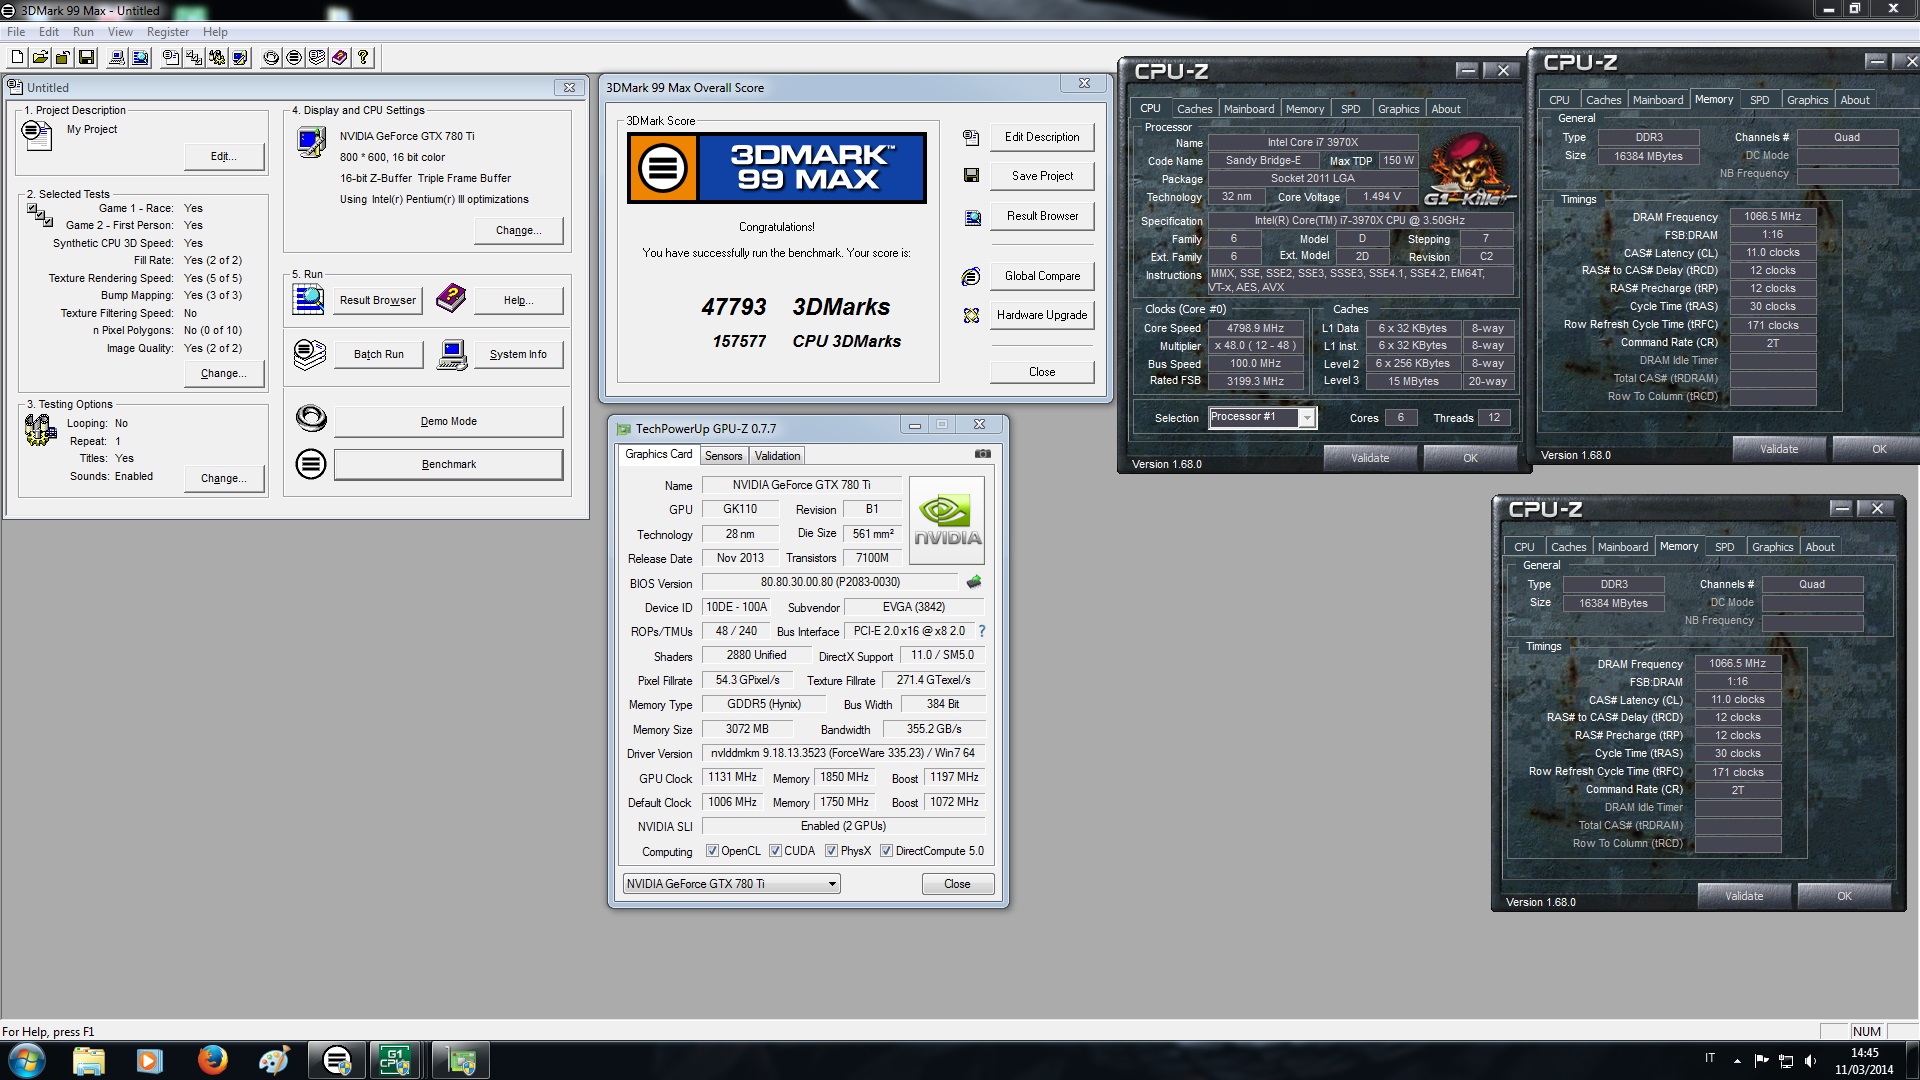Click the Open project folder toolbar icon

coord(40,57)
